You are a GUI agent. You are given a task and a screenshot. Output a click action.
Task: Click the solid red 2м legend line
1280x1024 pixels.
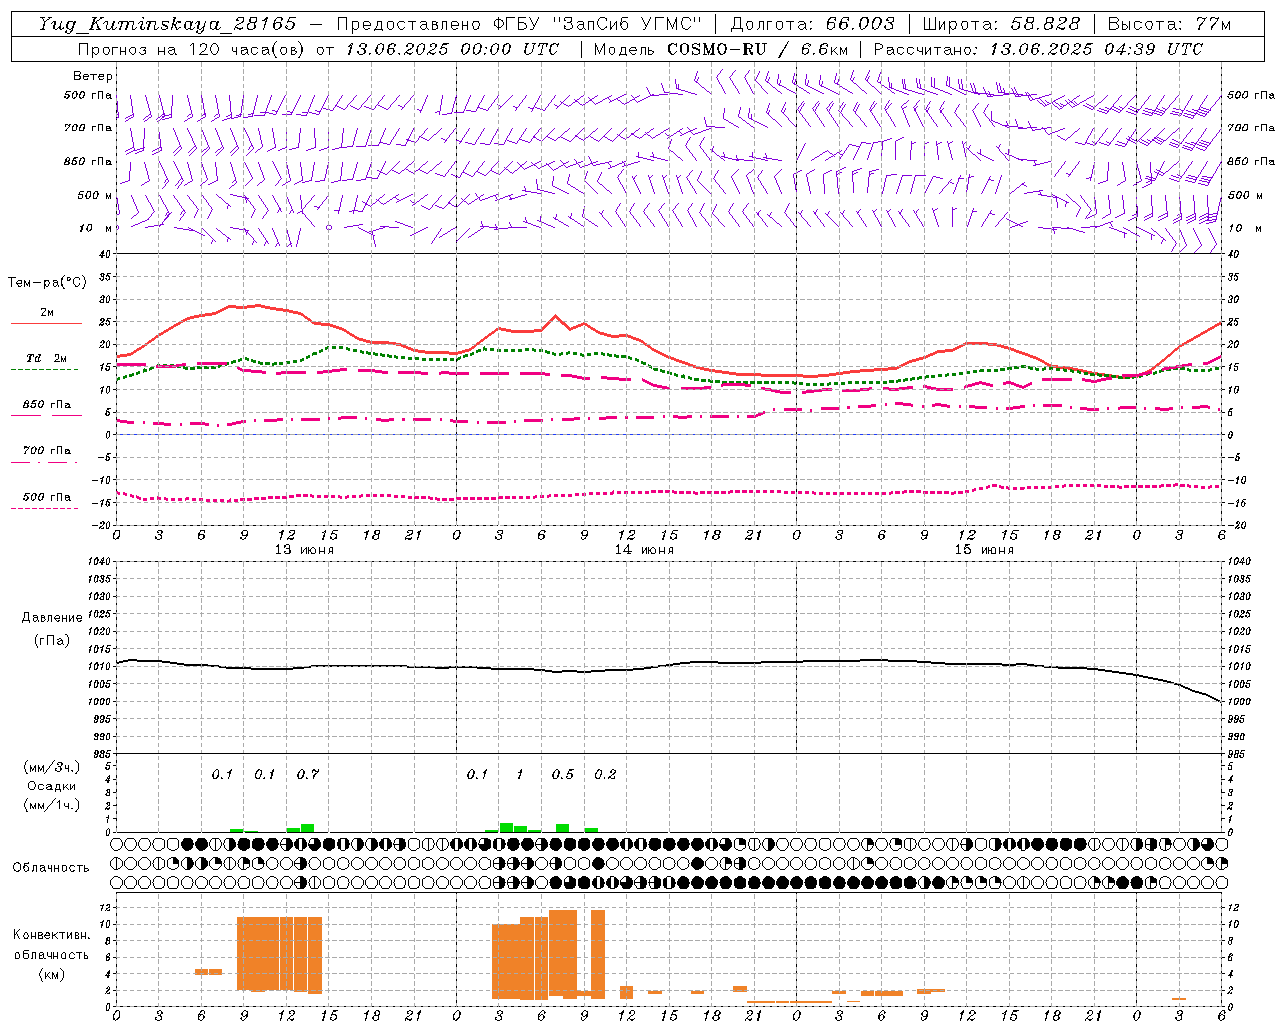[x=46, y=323]
